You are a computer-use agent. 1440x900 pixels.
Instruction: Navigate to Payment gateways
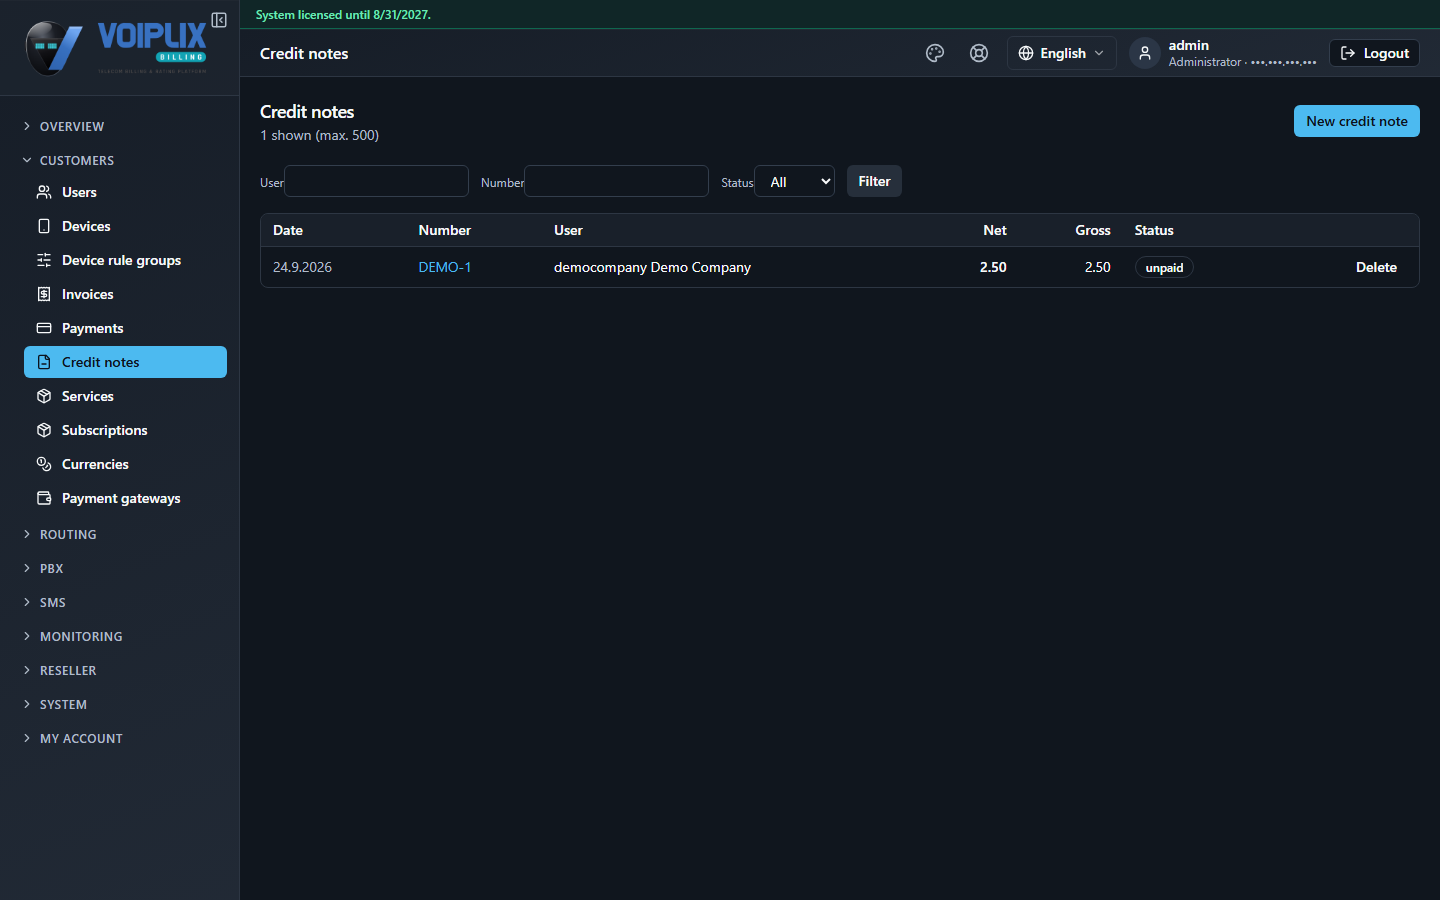[x=125, y=498]
